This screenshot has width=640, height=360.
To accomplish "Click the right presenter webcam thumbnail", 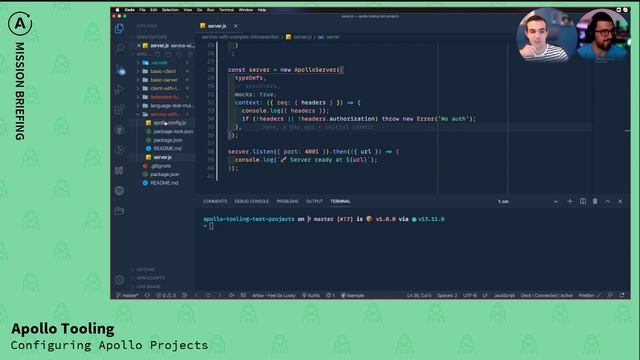I will point(603,36).
